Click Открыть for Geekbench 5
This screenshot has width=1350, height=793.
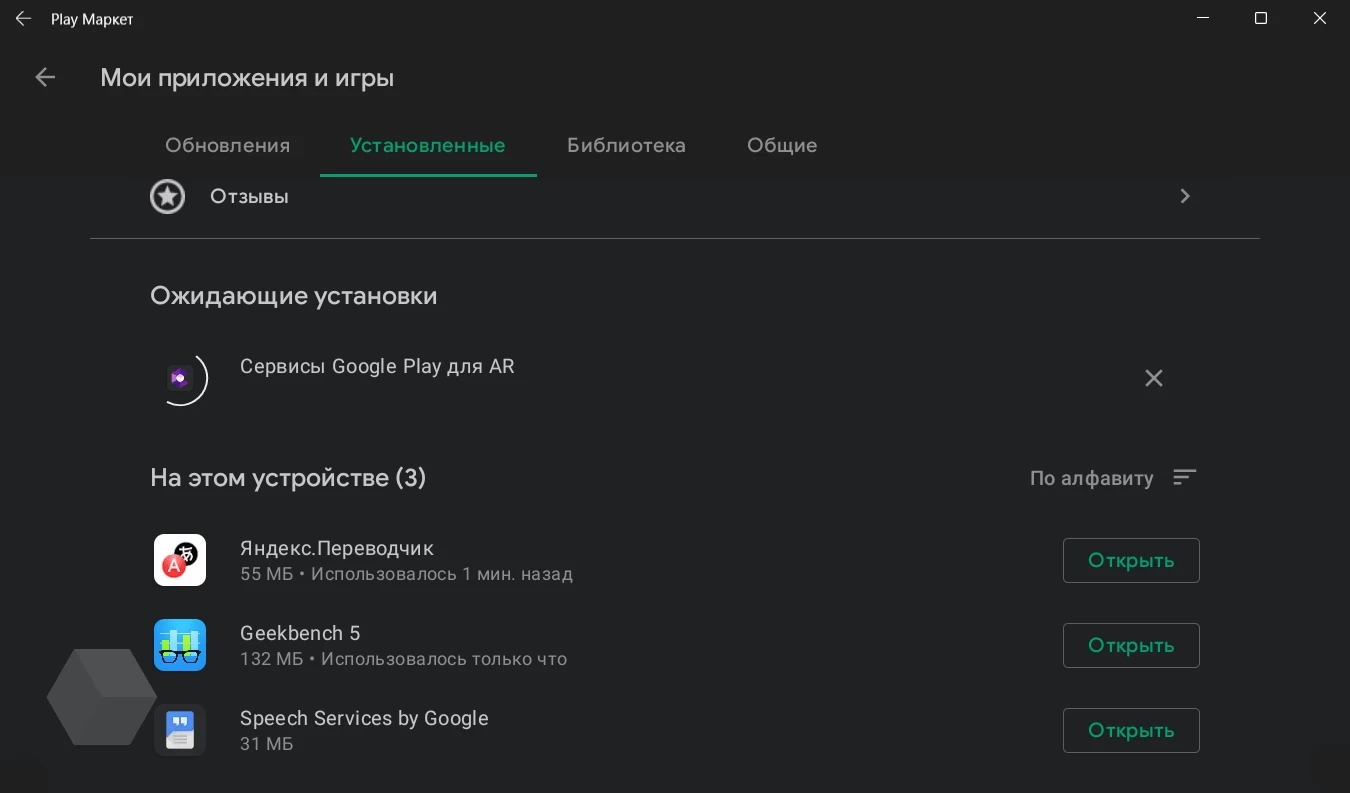coord(1131,646)
